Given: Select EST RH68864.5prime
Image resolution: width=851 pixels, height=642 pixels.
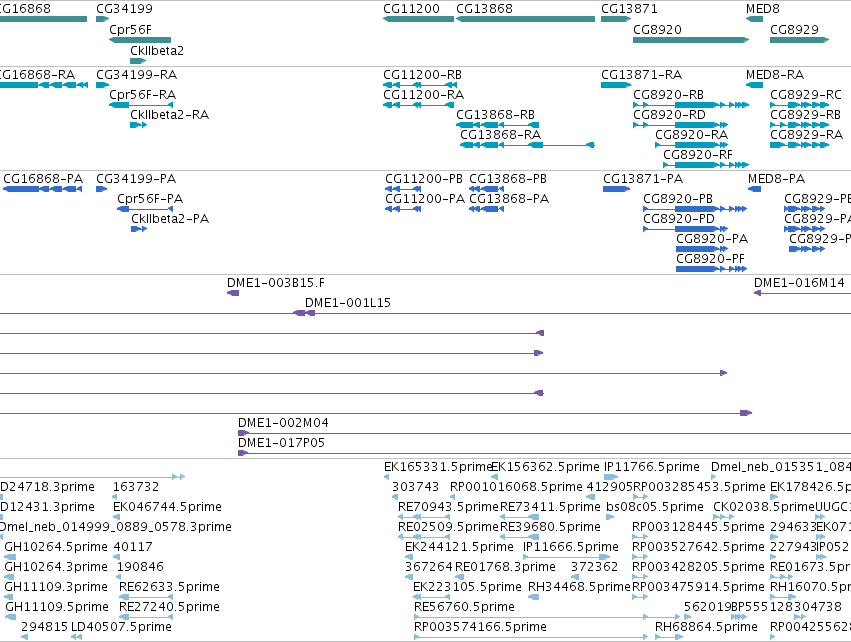Looking at the screenshot, I should (x=669, y=637).
